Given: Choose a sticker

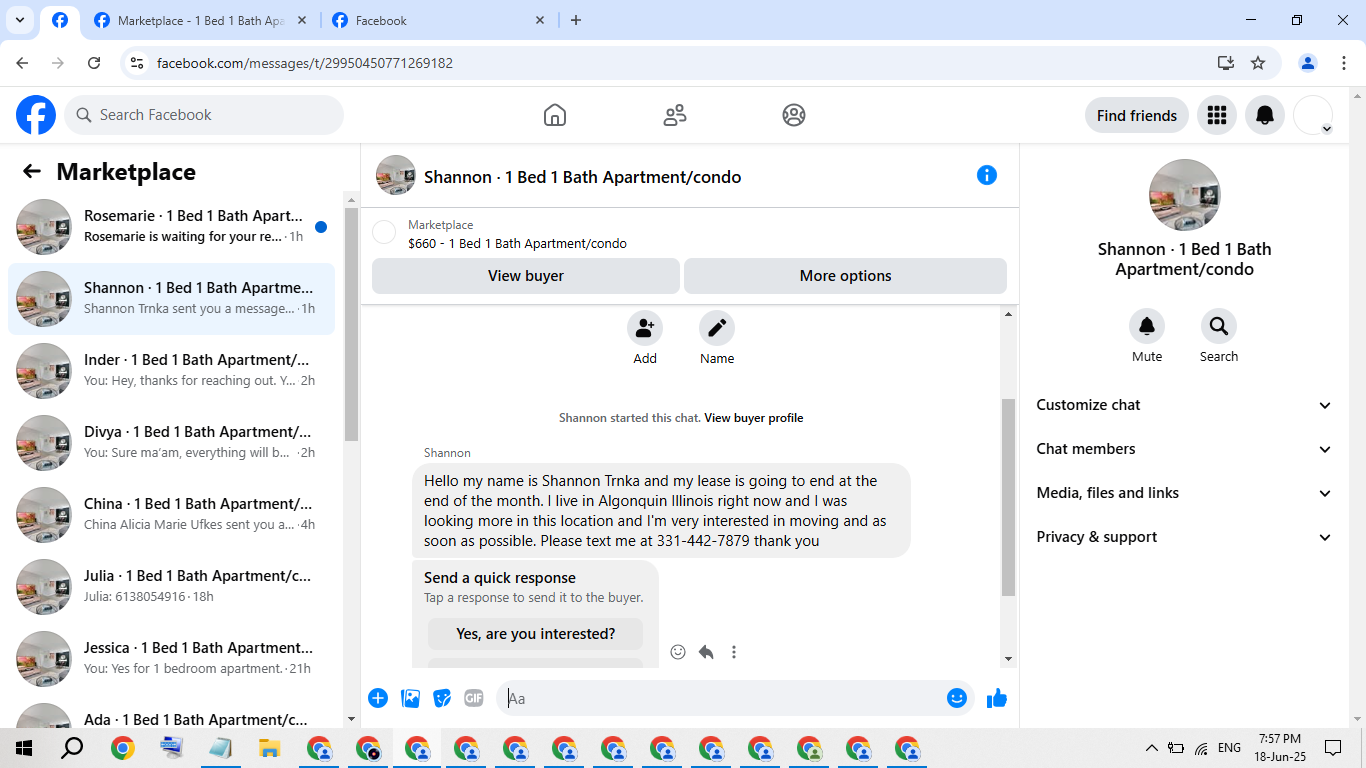Looking at the screenshot, I should coord(442,698).
